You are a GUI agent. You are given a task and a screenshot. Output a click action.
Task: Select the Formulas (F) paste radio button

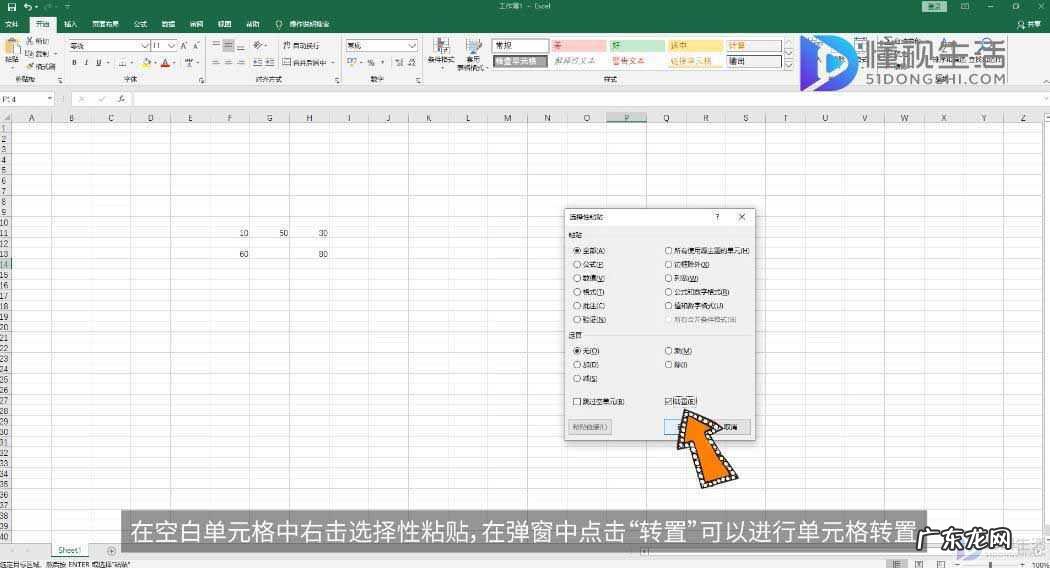[577, 265]
